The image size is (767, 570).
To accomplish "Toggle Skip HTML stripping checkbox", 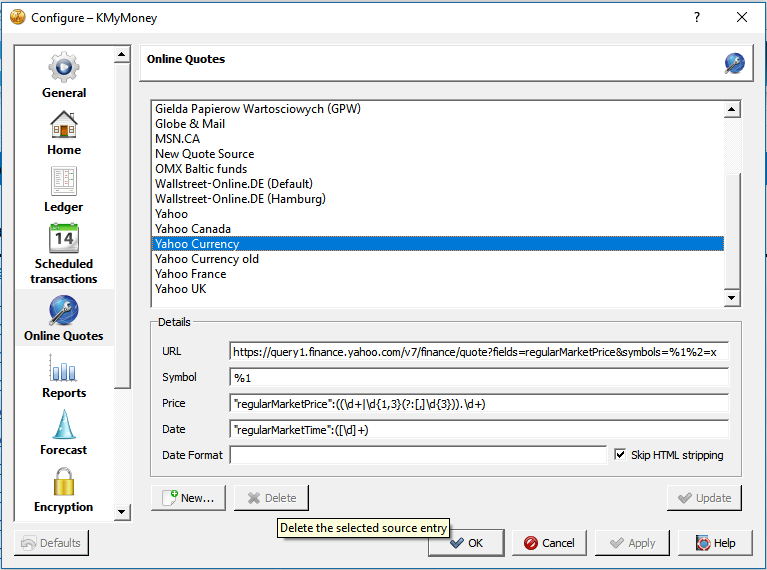I will [x=620, y=455].
